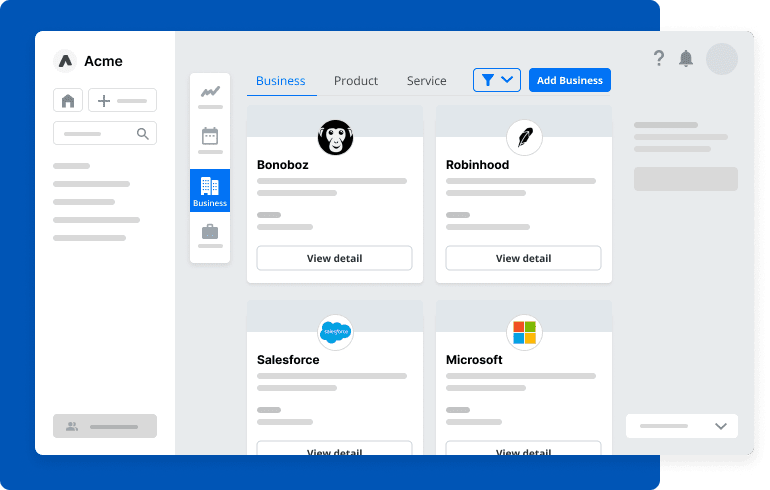The image size is (770, 490).
Task: Select the Robinhood card title
Action: click(477, 165)
